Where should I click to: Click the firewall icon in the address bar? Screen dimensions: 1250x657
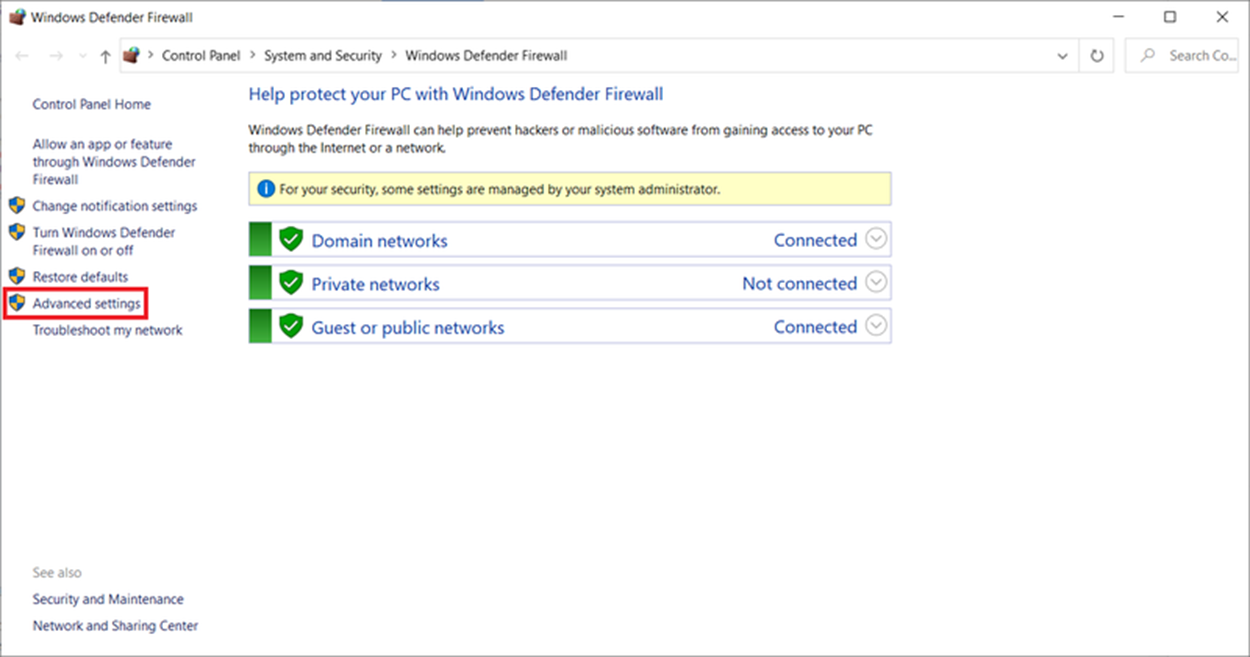131,55
